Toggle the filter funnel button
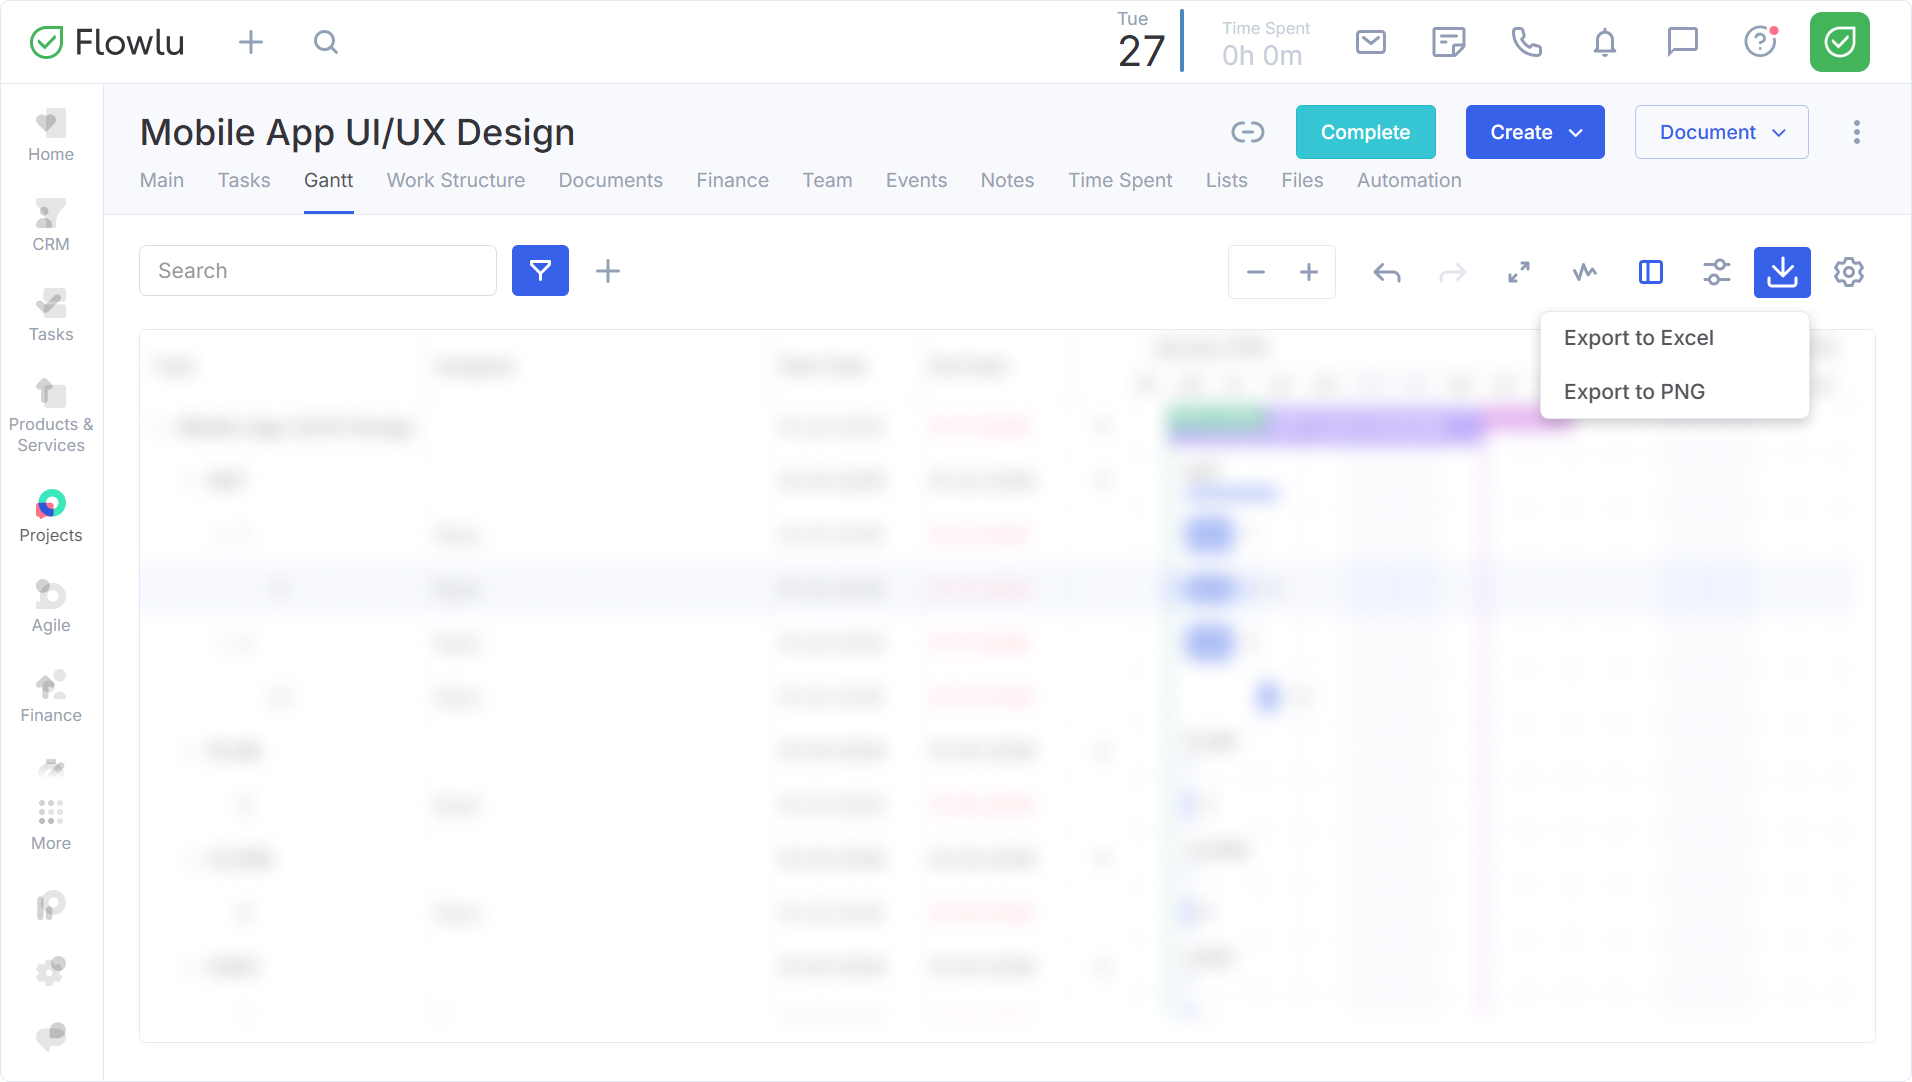The width and height of the screenshot is (1912, 1082). coord(540,271)
